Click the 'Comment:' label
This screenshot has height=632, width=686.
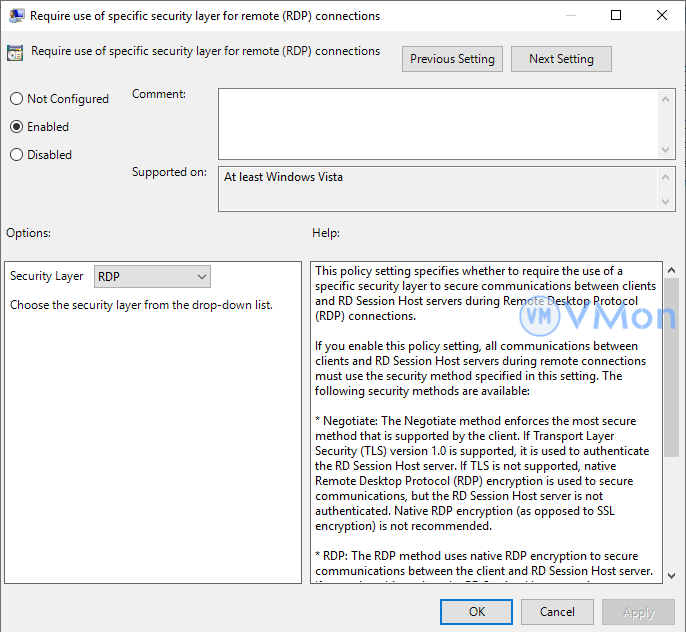pyautogui.click(x=159, y=94)
